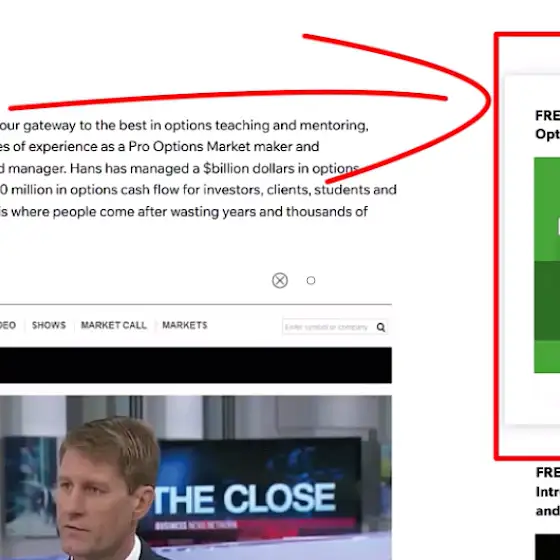
Task: Click the circled X icon
Action: tap(280, 280)
